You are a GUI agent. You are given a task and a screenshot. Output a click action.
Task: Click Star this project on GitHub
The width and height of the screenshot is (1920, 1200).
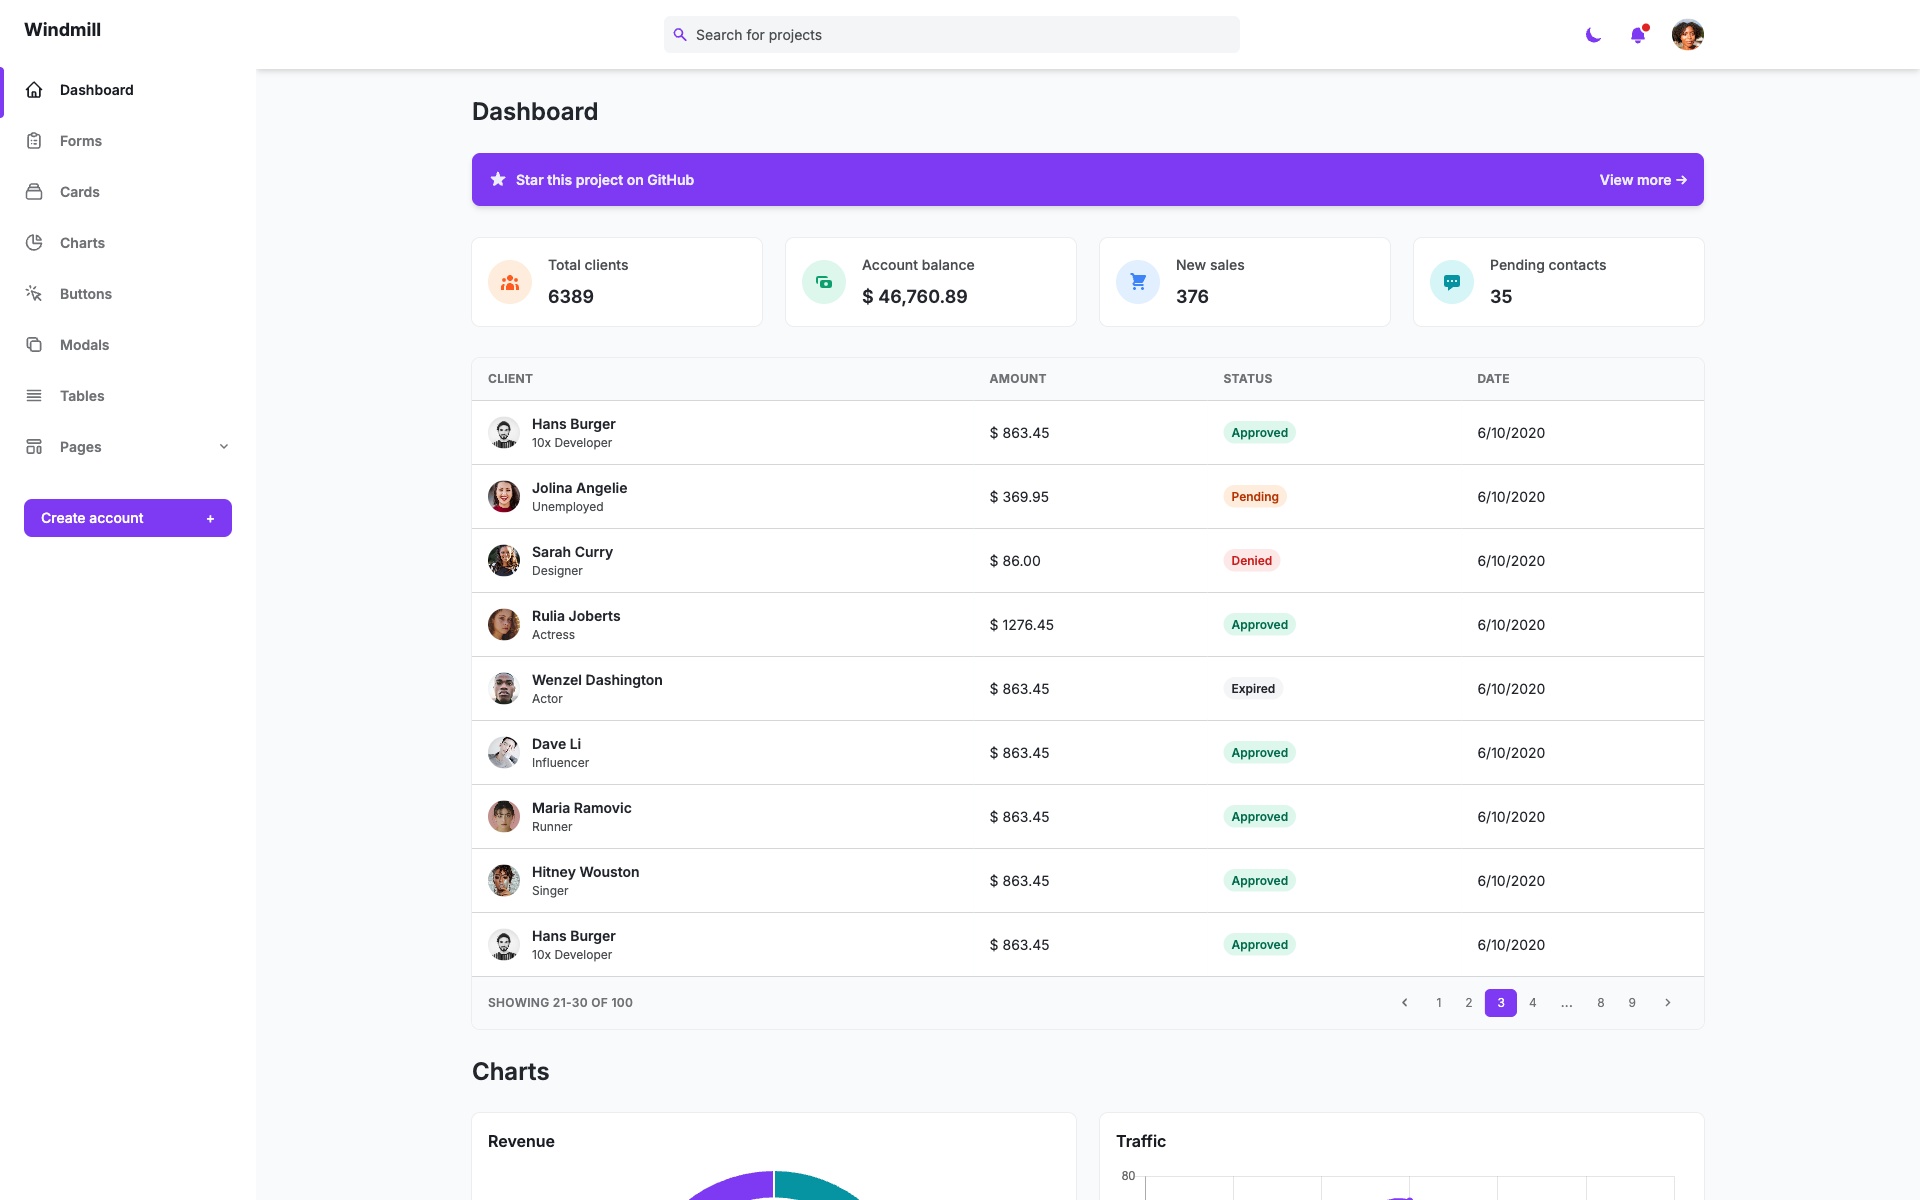[x=604, y=180]
